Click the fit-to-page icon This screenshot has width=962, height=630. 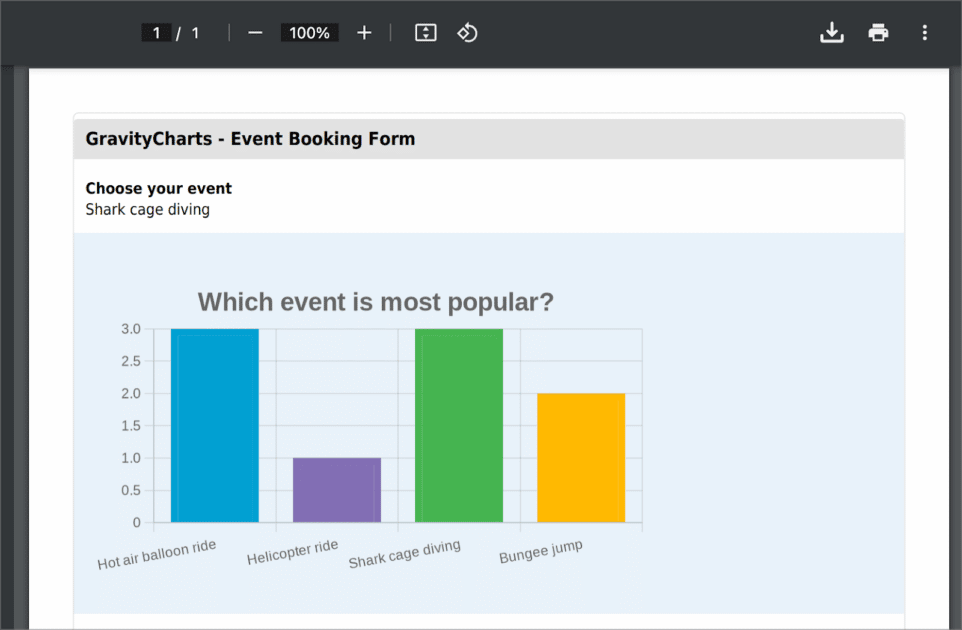(425, 32)
